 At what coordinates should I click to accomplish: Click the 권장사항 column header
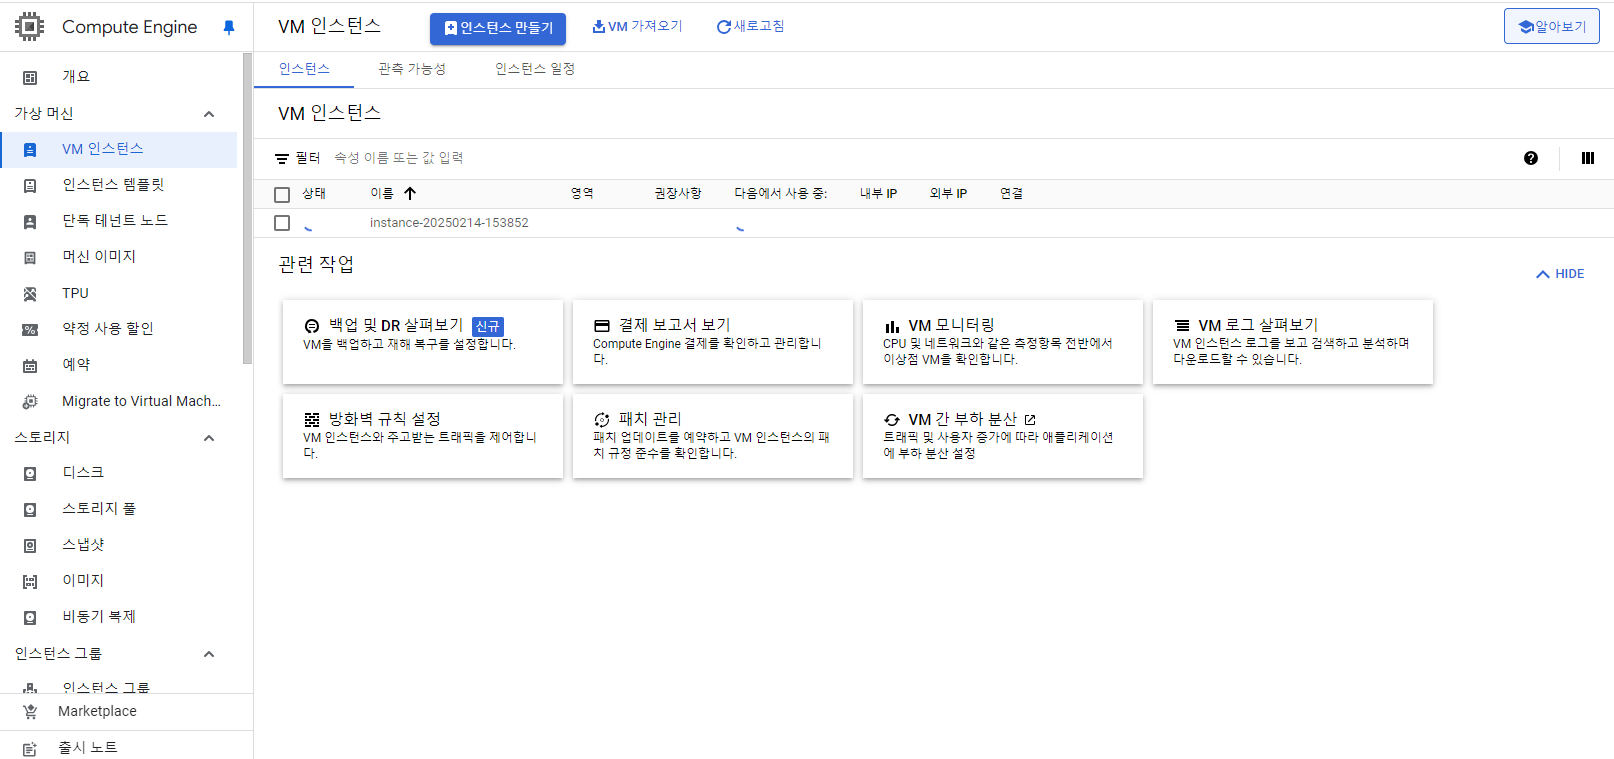678,194
